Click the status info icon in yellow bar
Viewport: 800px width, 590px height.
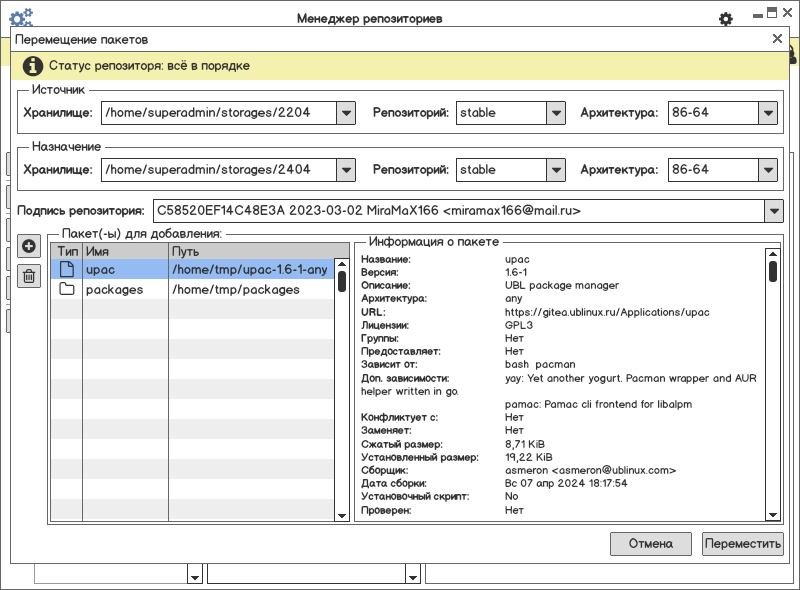pos(32,66)
